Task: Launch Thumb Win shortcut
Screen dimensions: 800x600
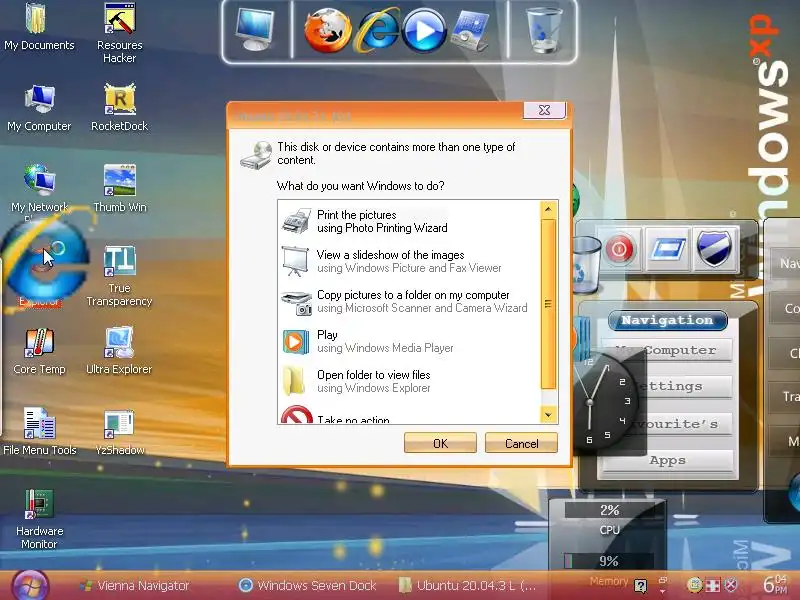Action: [x=119, y=188]
